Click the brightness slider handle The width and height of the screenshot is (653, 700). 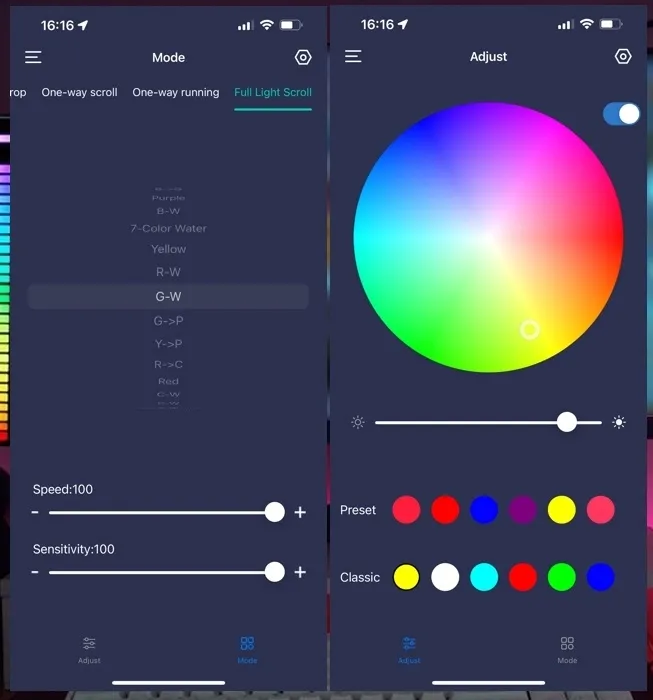pyautogui.click(x=567, y=422)
